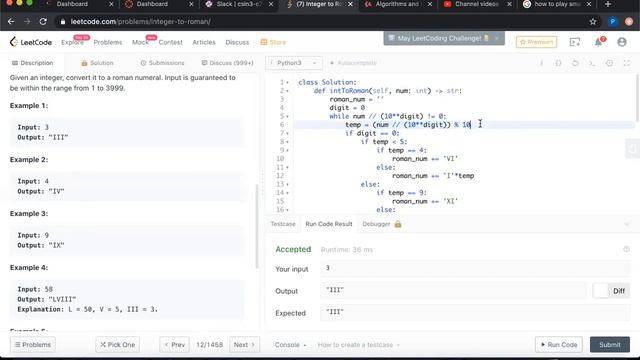Close the Slack browser tab
640x360 pixels.
pos(271,4)
